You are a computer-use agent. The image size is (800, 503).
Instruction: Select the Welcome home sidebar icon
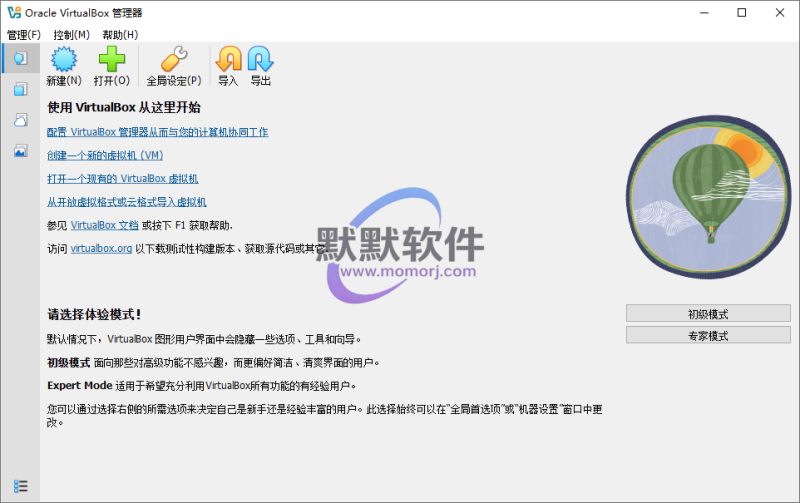click(20, 58)
